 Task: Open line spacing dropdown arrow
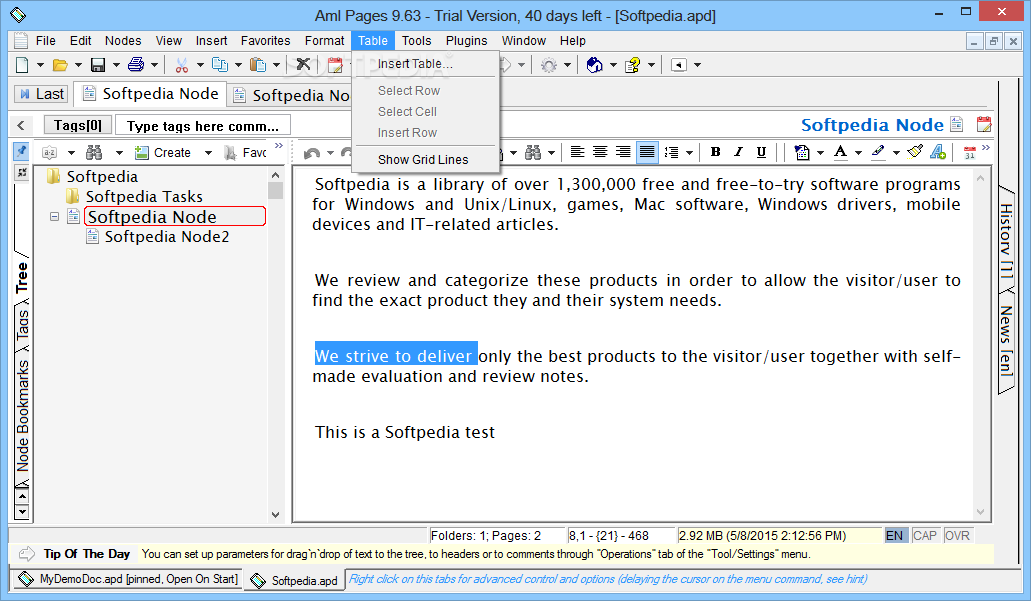689,153
